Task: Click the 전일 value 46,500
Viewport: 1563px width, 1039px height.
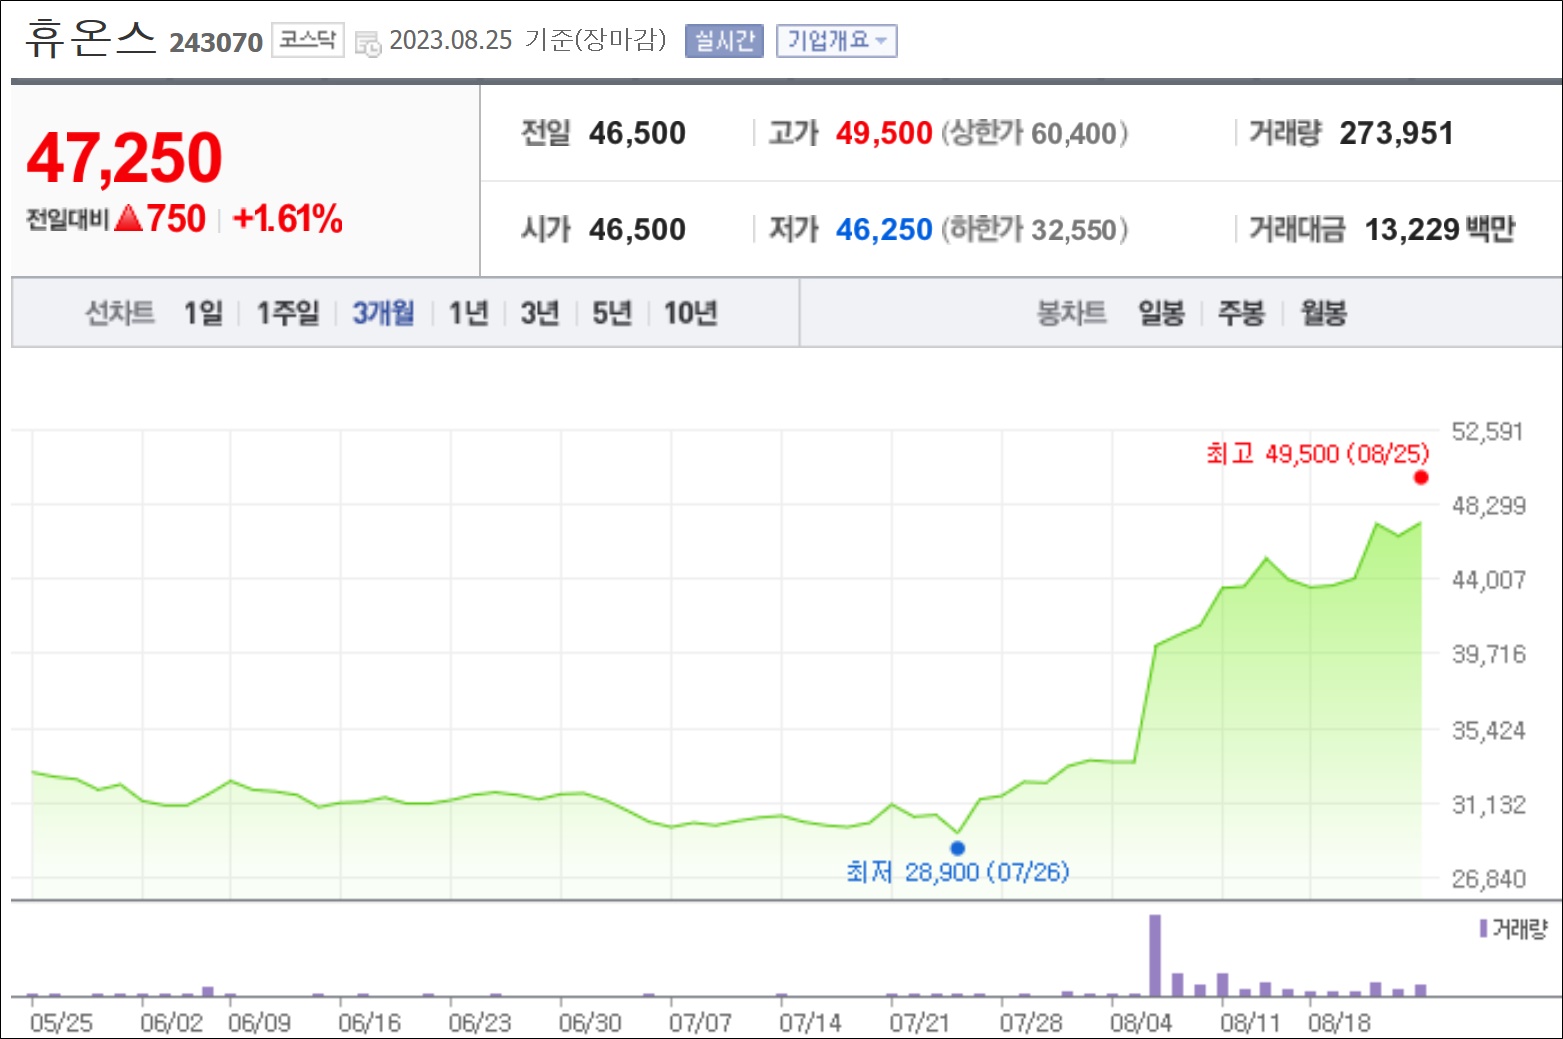Action: pos(637,133)
